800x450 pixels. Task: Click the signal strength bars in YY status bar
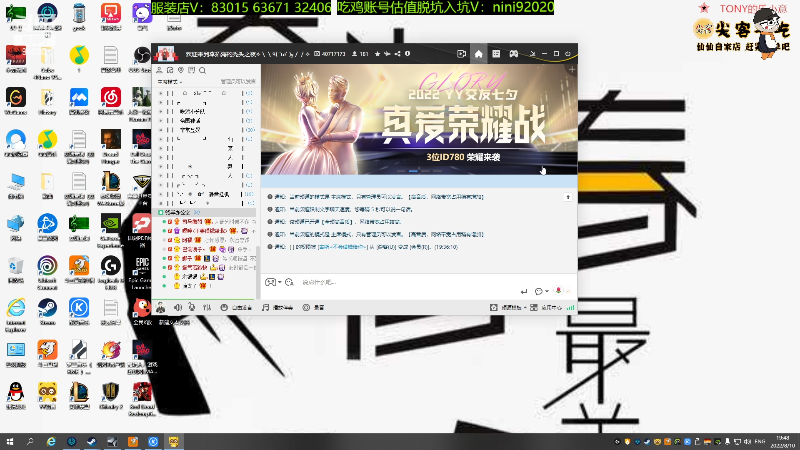[570, 307]
